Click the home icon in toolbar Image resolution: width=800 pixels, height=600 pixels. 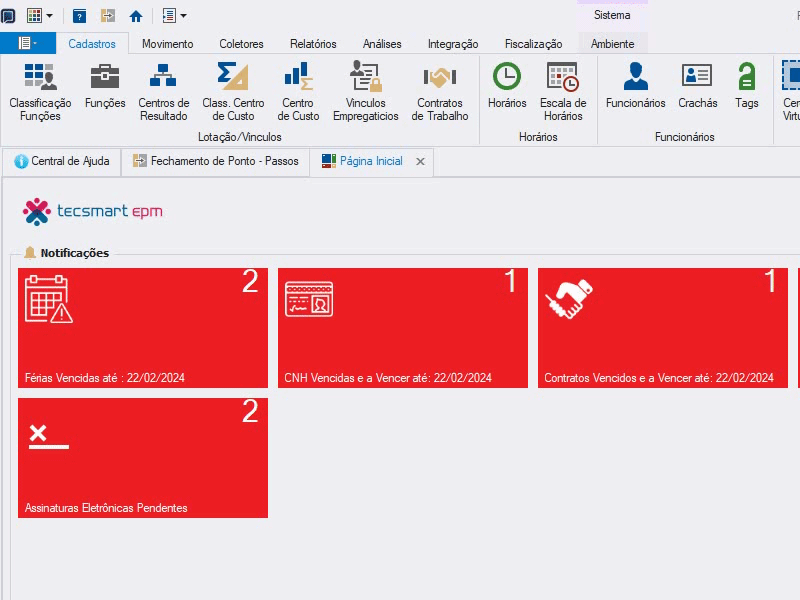pos(136,16)
